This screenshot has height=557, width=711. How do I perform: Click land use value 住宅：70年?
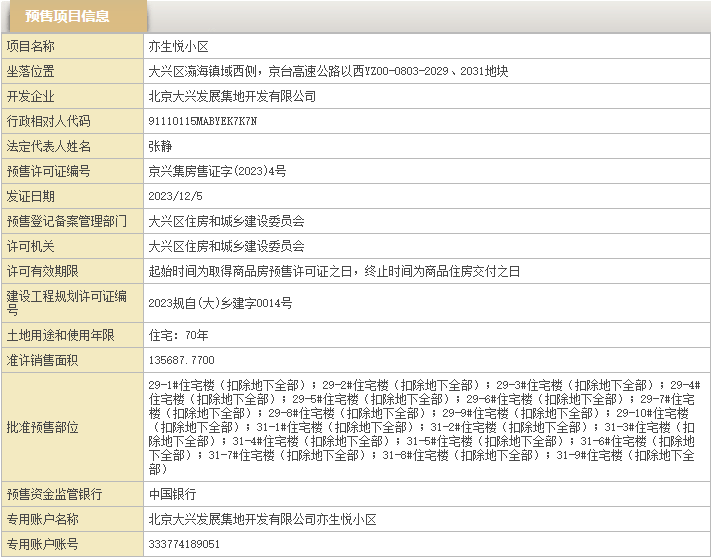178,334
